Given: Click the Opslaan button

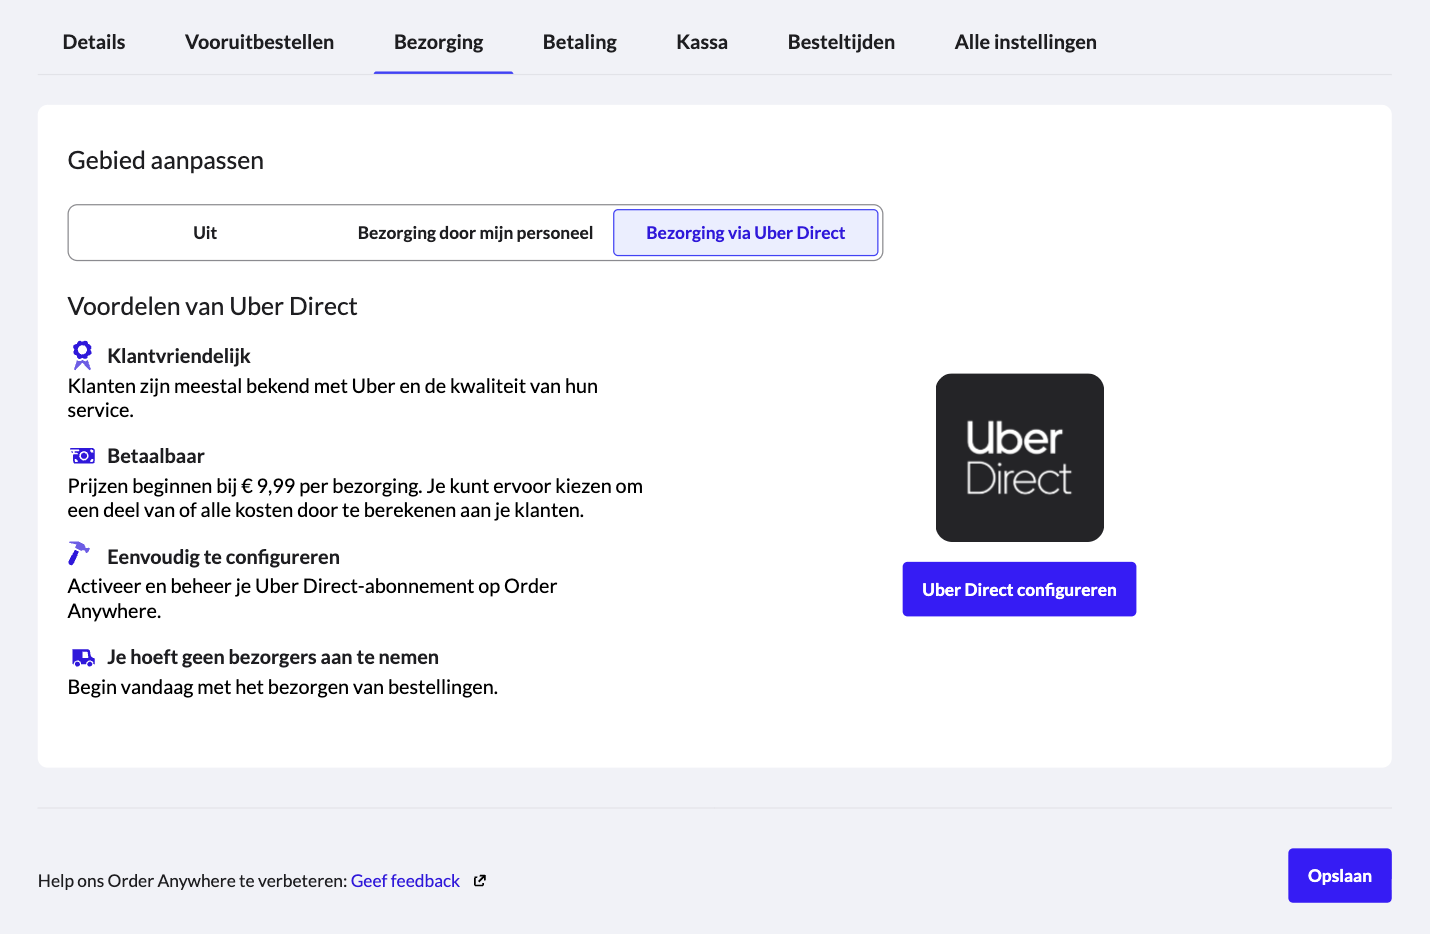Looking at the screenshot, I should point(1340,876).
